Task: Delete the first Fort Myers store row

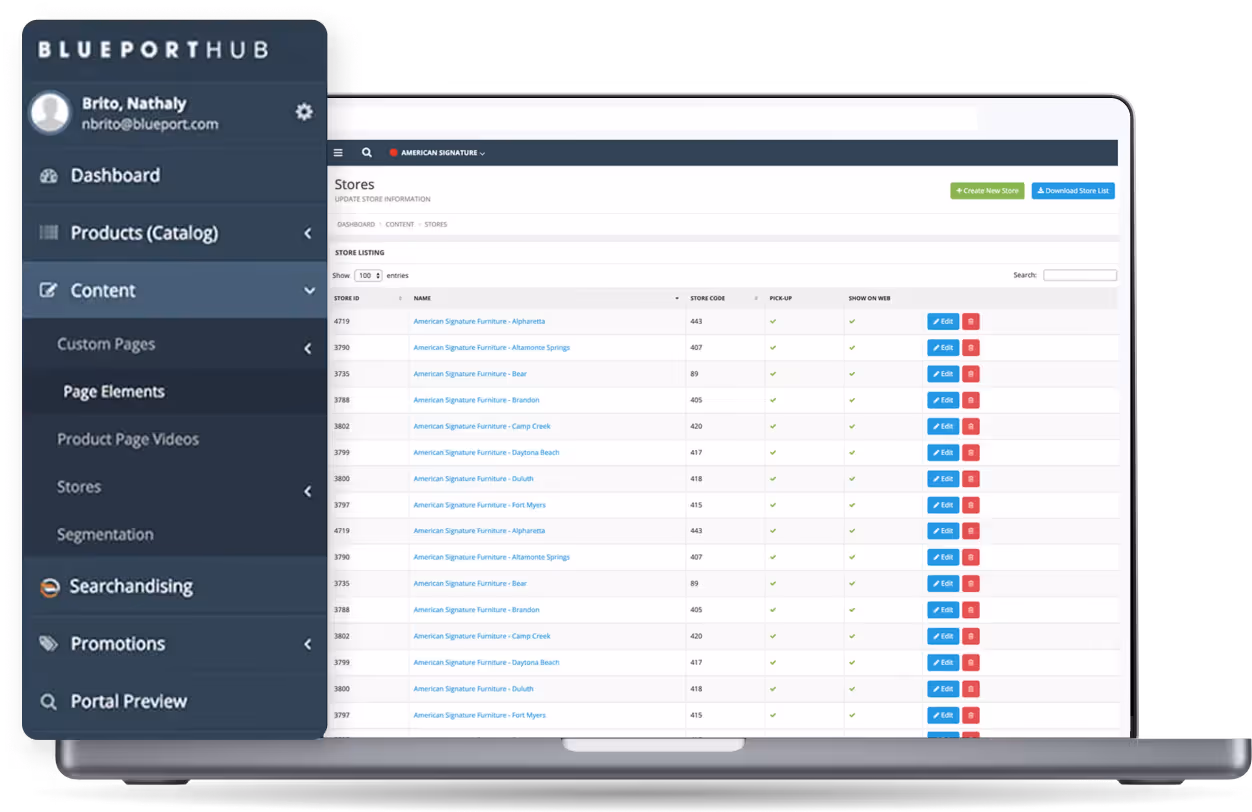Action: [971, 505]
